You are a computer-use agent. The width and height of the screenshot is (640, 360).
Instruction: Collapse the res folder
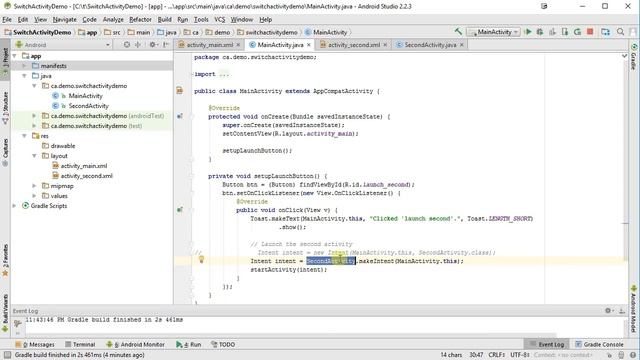point(24,136)
